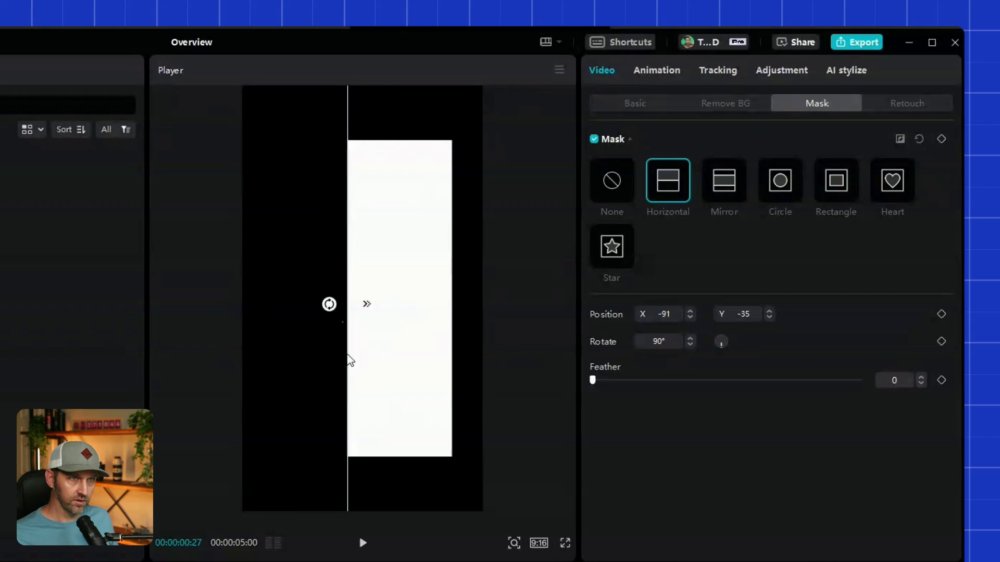Viewport: 1000px width, 562px height.
Task: Click the Share button
Action: pyautogui.click(x=796, y=42)
